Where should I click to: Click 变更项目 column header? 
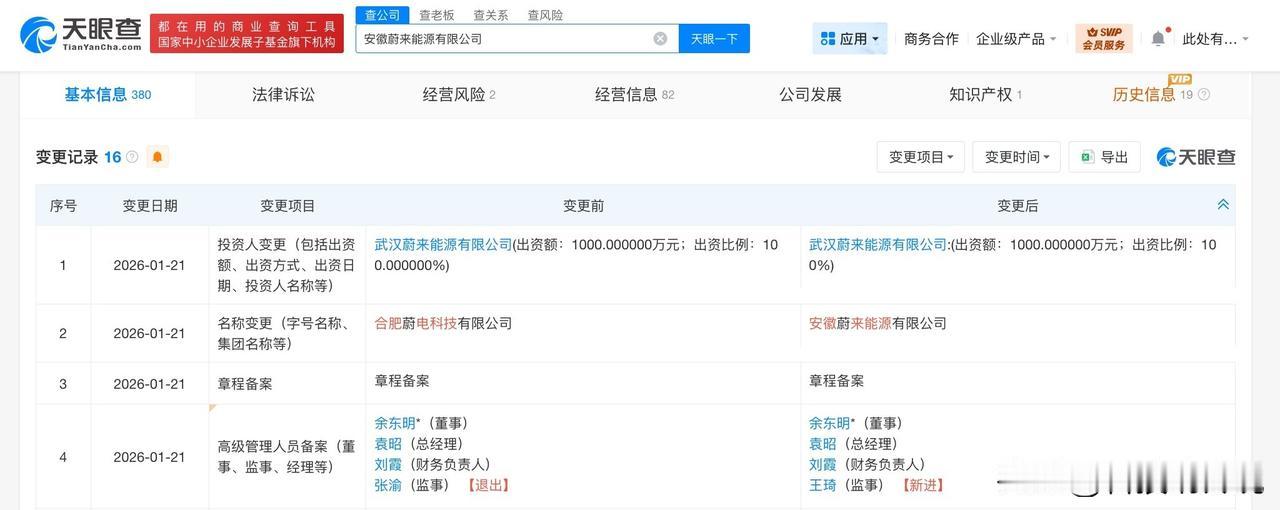point(288,205)
